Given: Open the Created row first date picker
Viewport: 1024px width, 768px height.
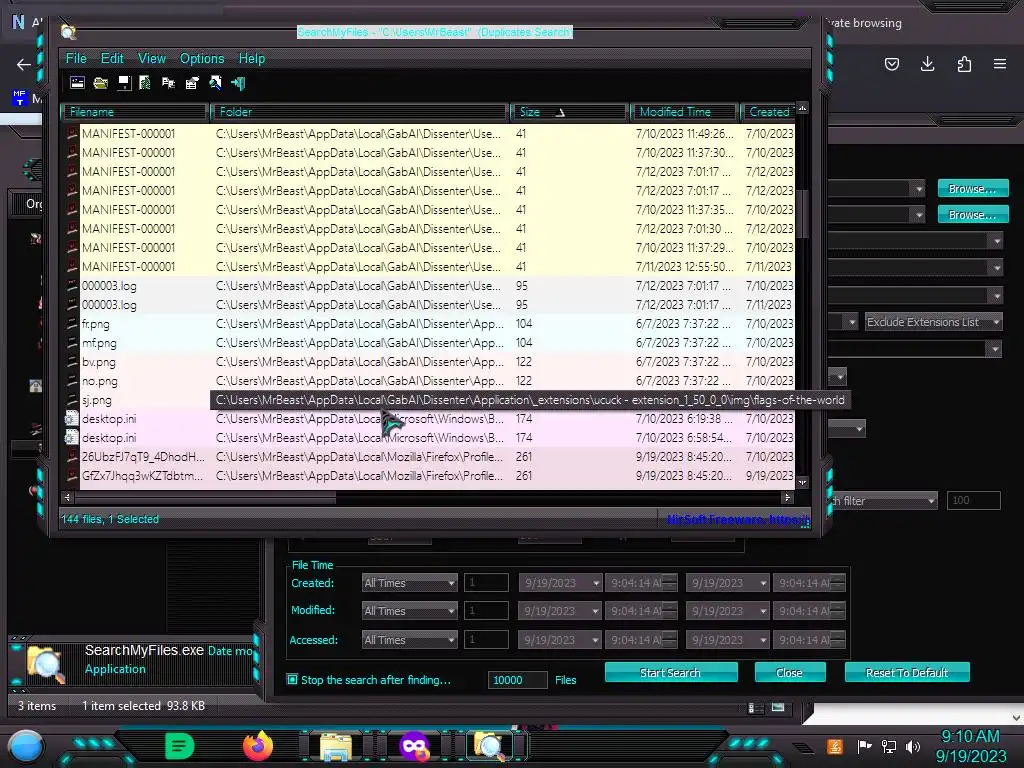Looking at the screenshot, I should [560, 583].
